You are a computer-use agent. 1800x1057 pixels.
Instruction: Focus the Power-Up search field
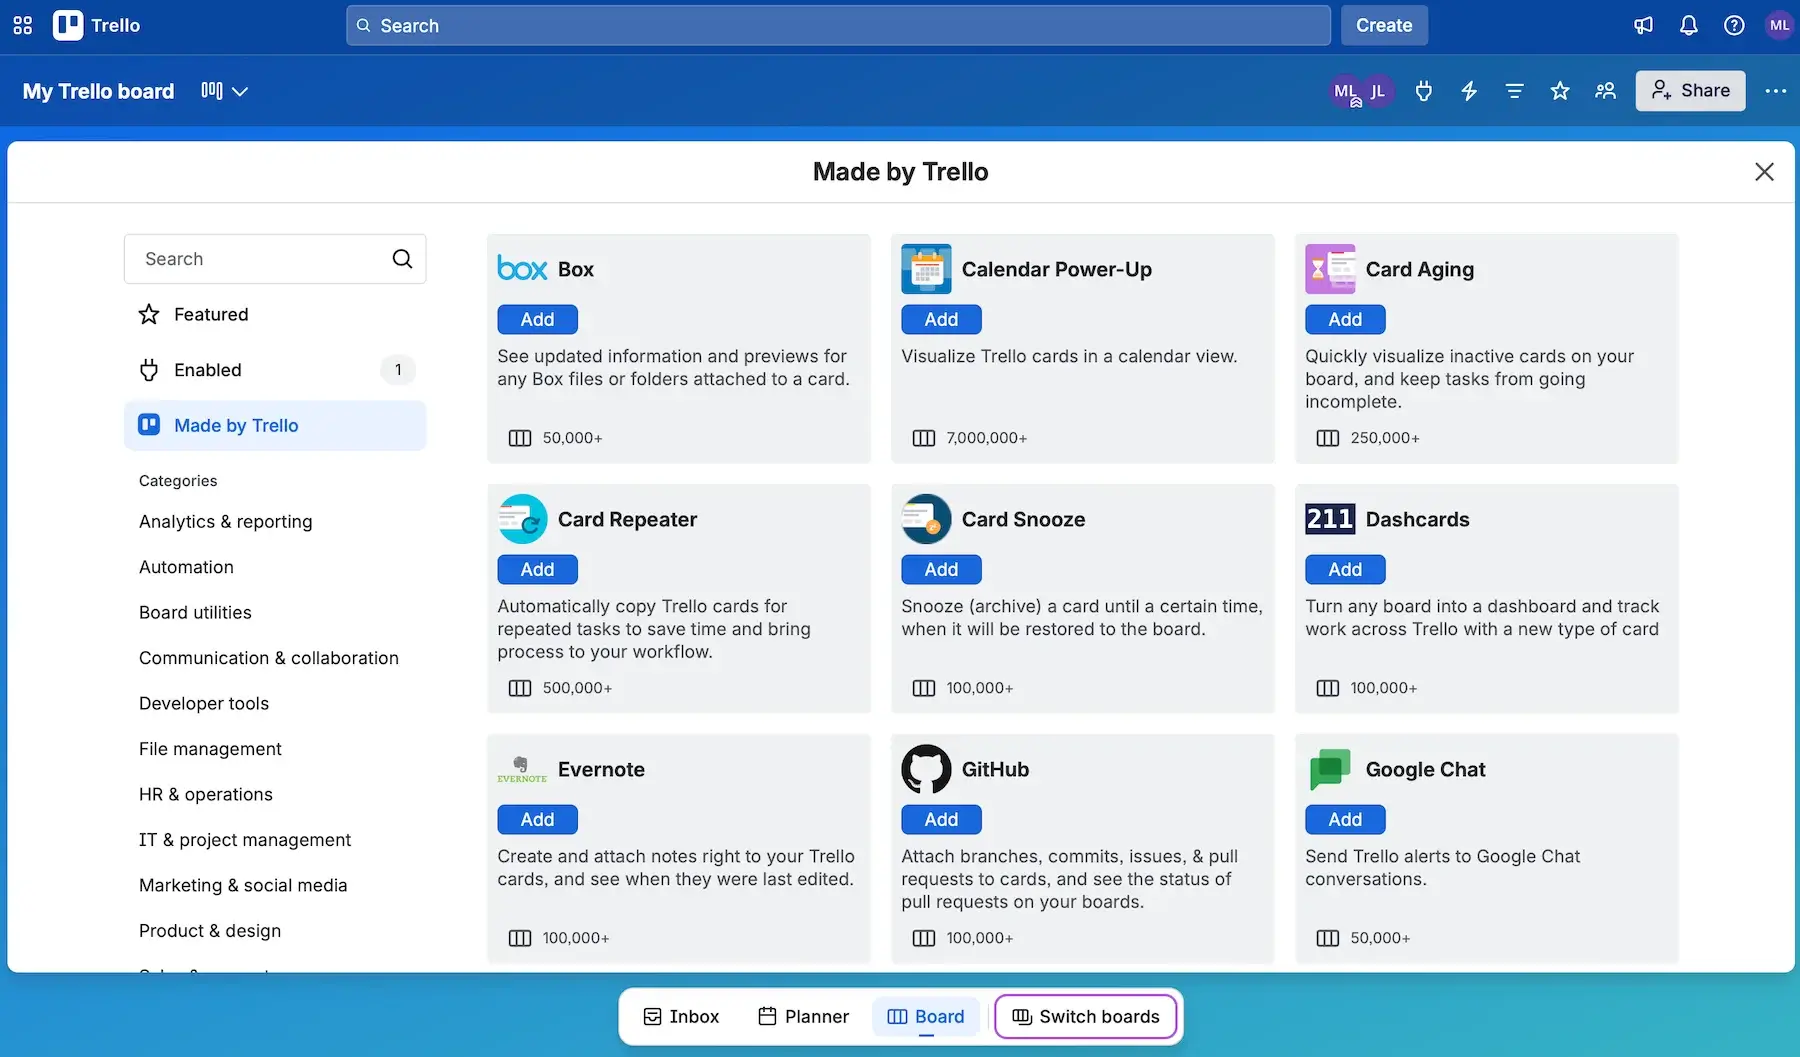tap(275, 259)
